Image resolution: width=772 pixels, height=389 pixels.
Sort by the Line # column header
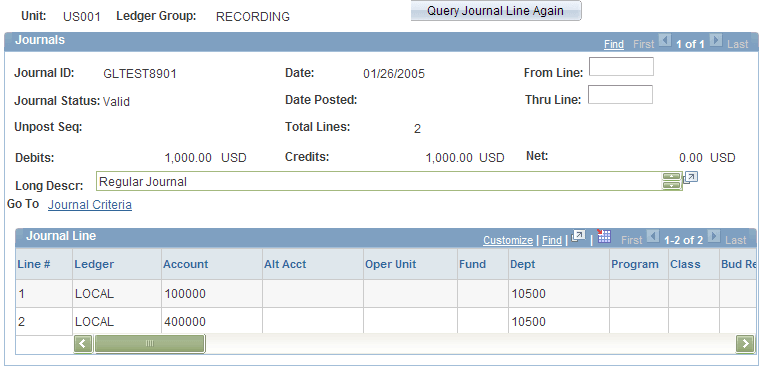point(33,264)
